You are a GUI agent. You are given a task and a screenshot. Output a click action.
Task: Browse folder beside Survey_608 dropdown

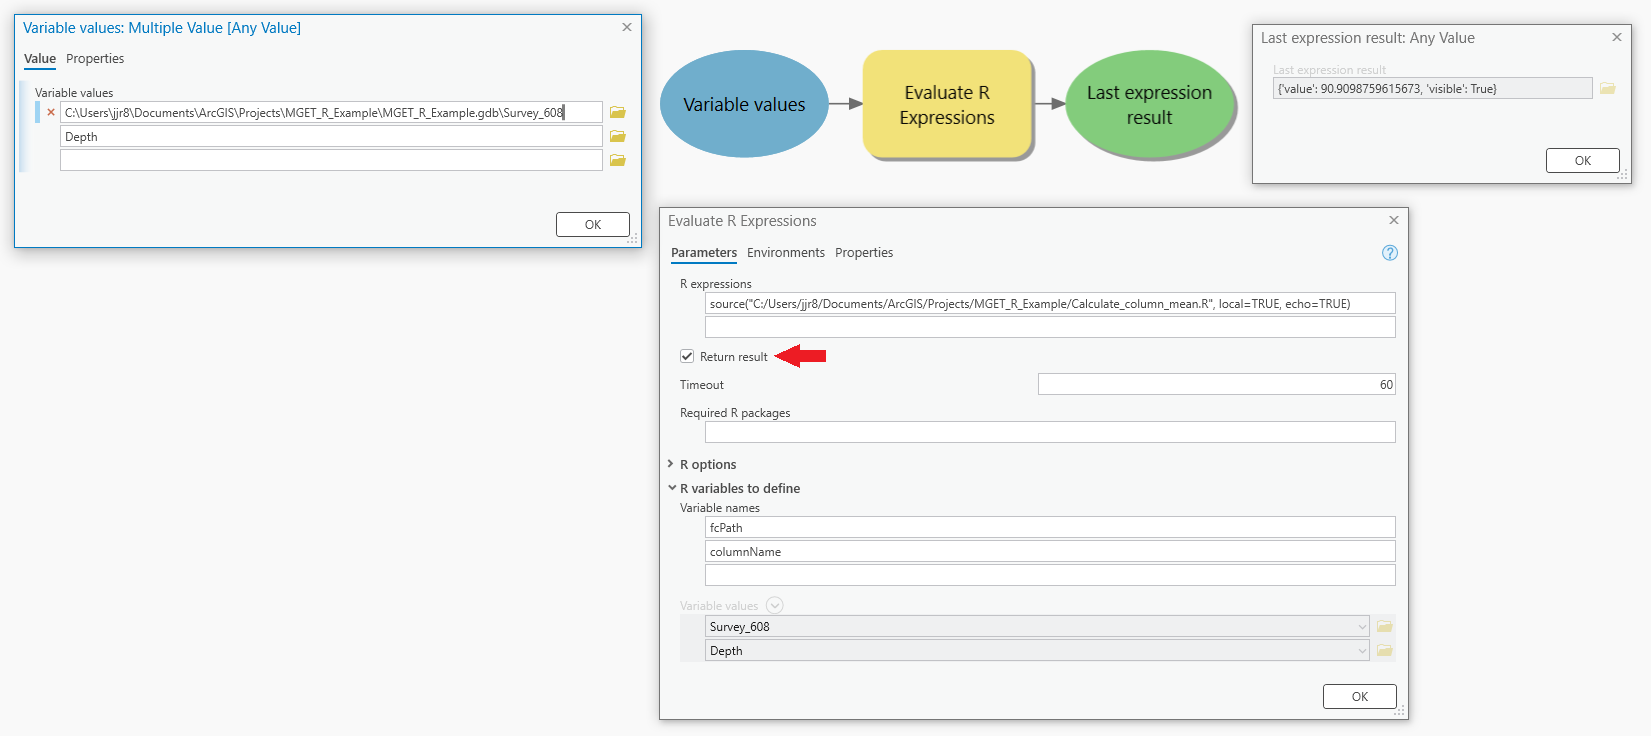(x=1385, y=626)
